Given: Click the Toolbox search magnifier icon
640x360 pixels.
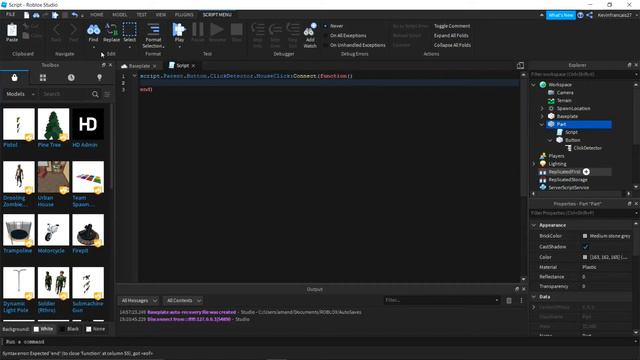Looking at the screenshot, I should [95, 94].
